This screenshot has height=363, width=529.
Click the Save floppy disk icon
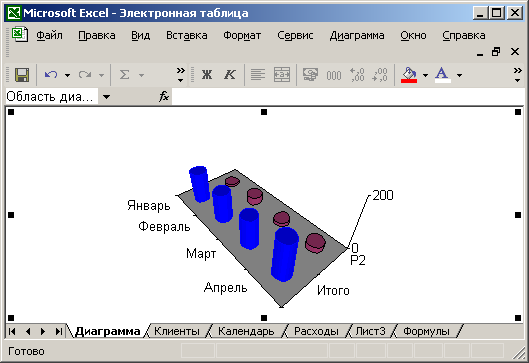click(x=22, y=75)
